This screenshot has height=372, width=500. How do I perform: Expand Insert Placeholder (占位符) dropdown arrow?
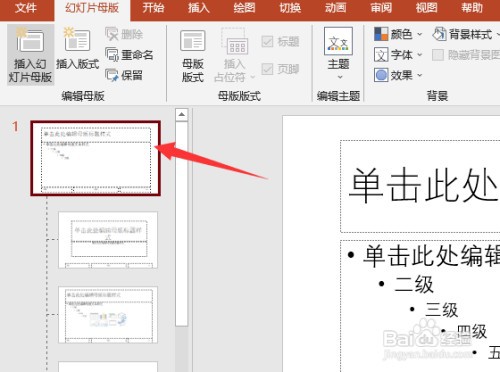coord(253,77)
